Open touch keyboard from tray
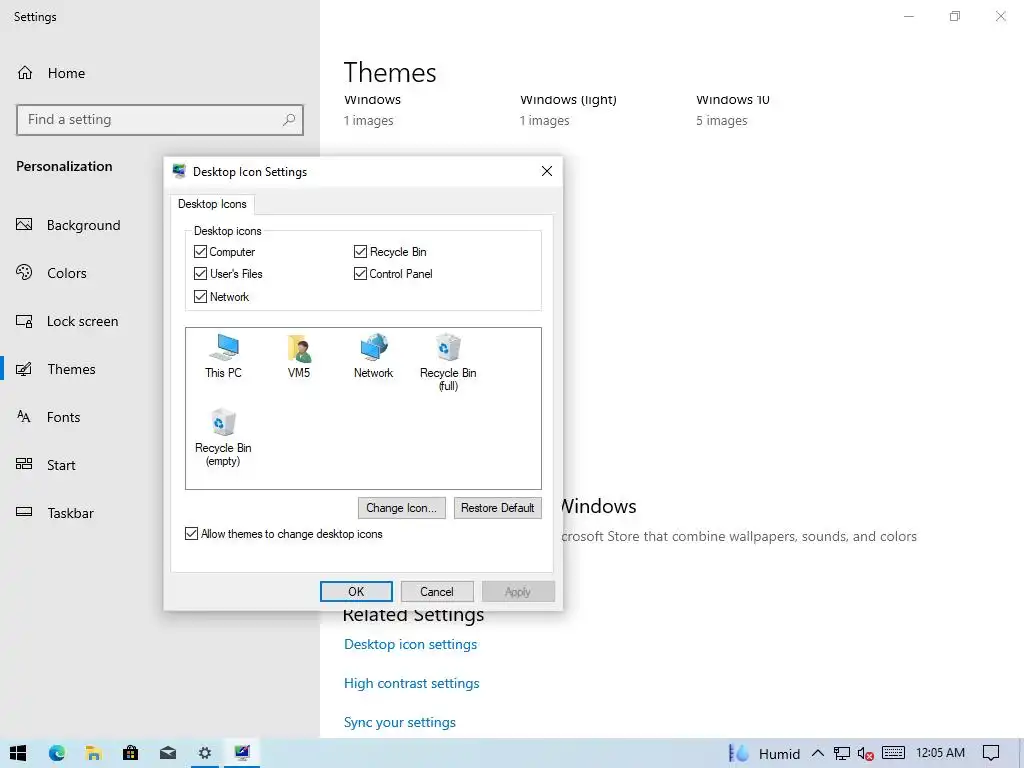 click(893, 754)
